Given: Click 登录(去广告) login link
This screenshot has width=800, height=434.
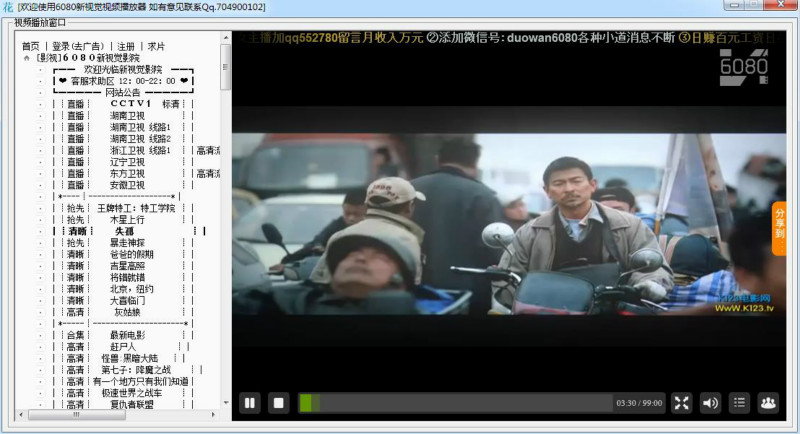Looking at the screenshot, I should click(78, 46).
